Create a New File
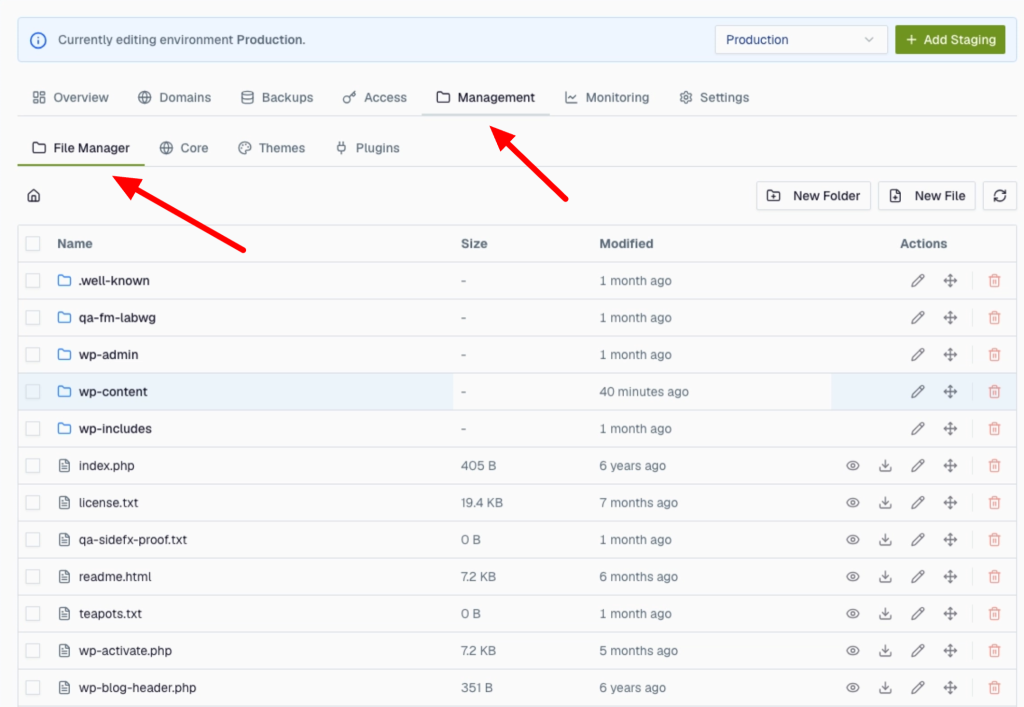This screenshot has height=707, width=1024. (927, 196)
